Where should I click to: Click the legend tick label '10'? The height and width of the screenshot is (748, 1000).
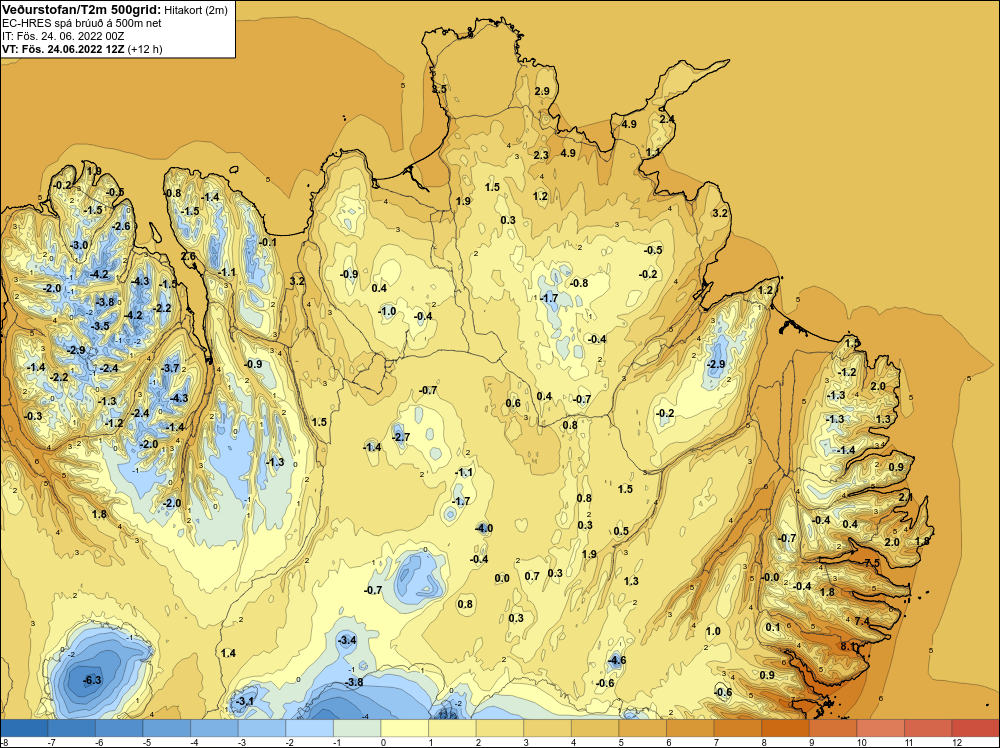pos(862,742)
